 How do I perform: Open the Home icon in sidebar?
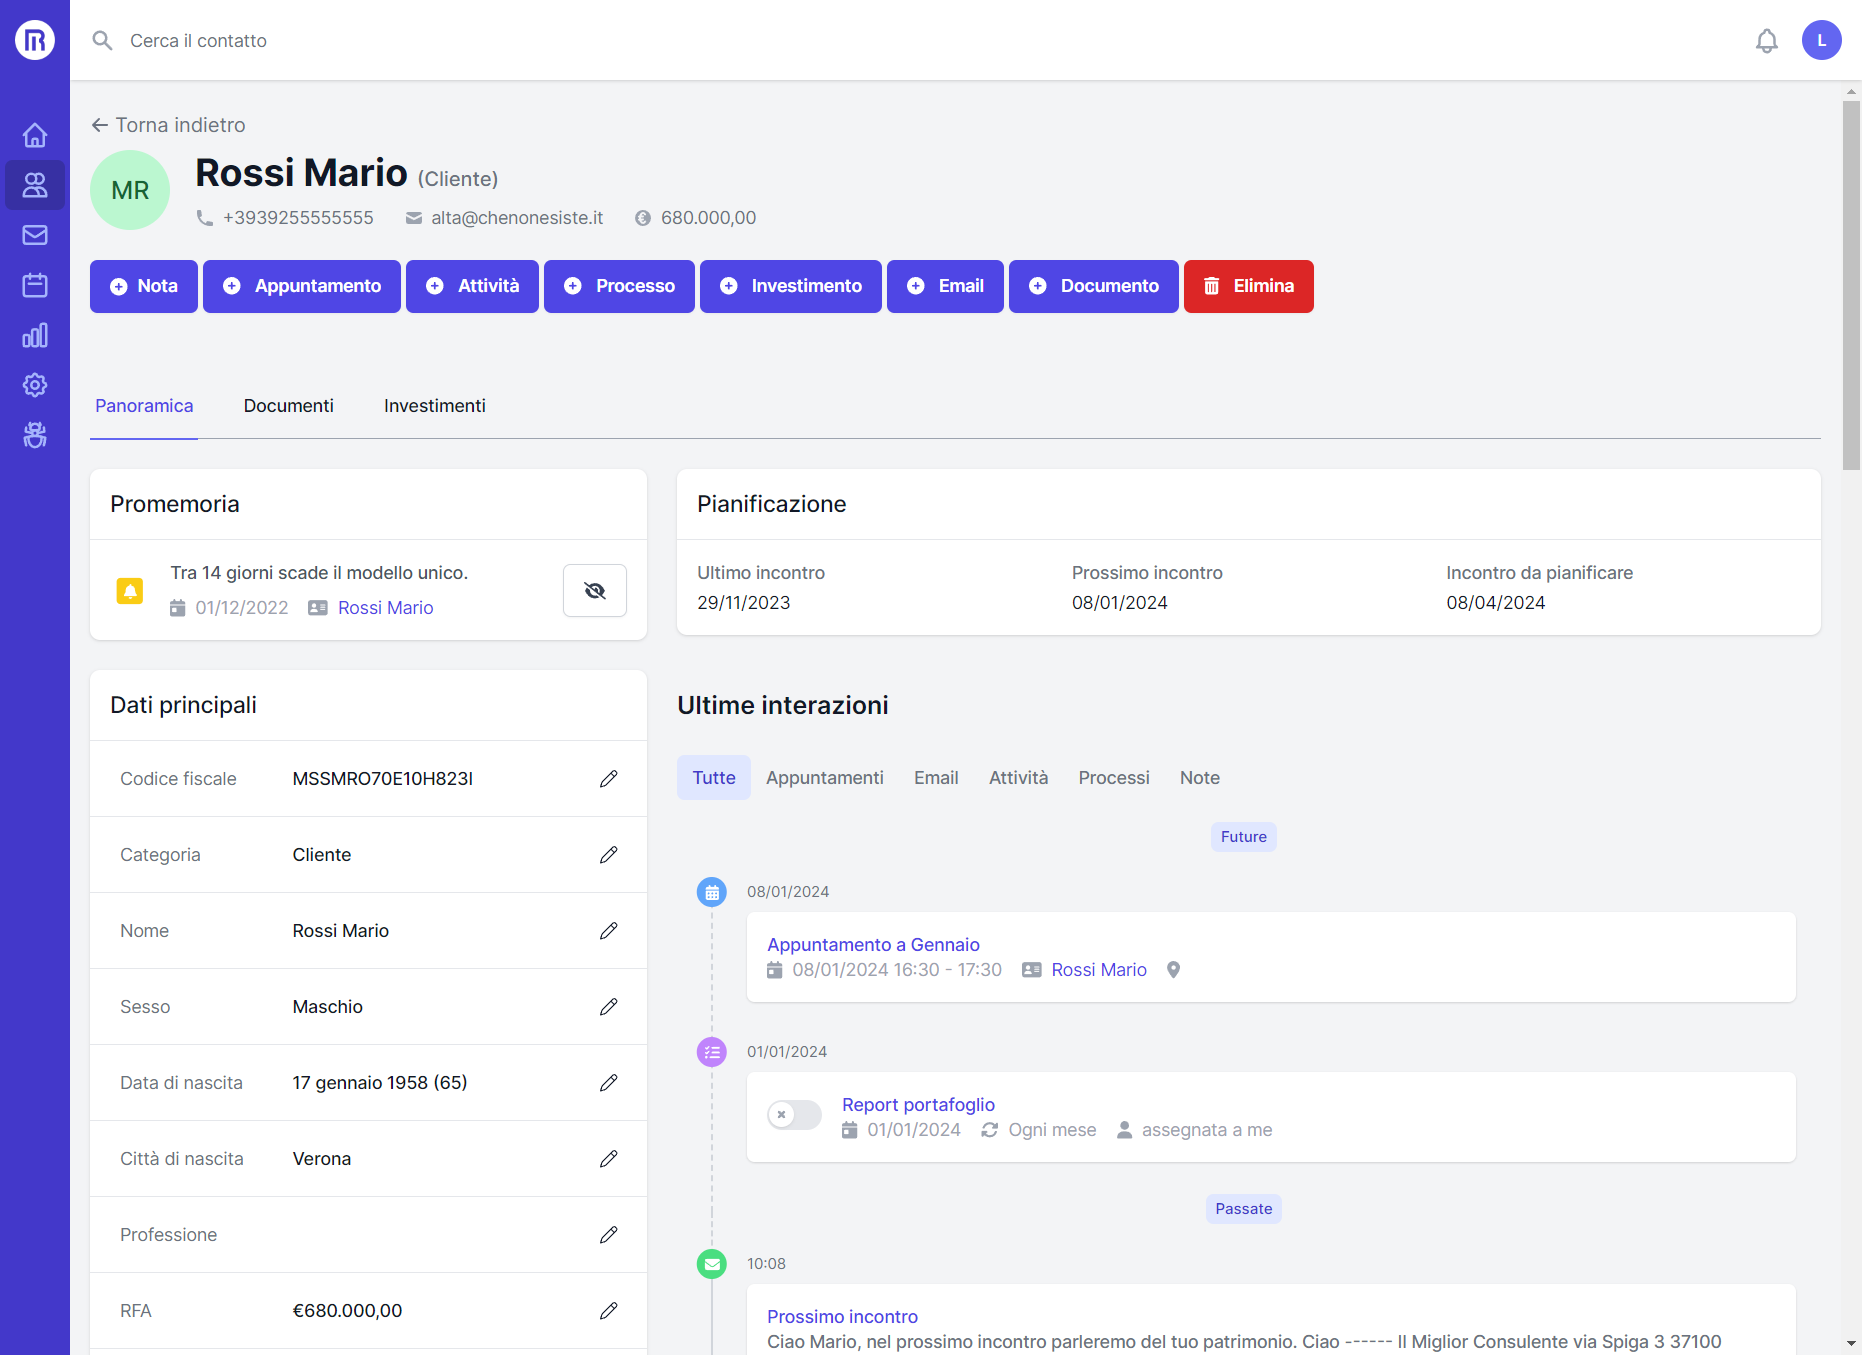pos(35,135)
